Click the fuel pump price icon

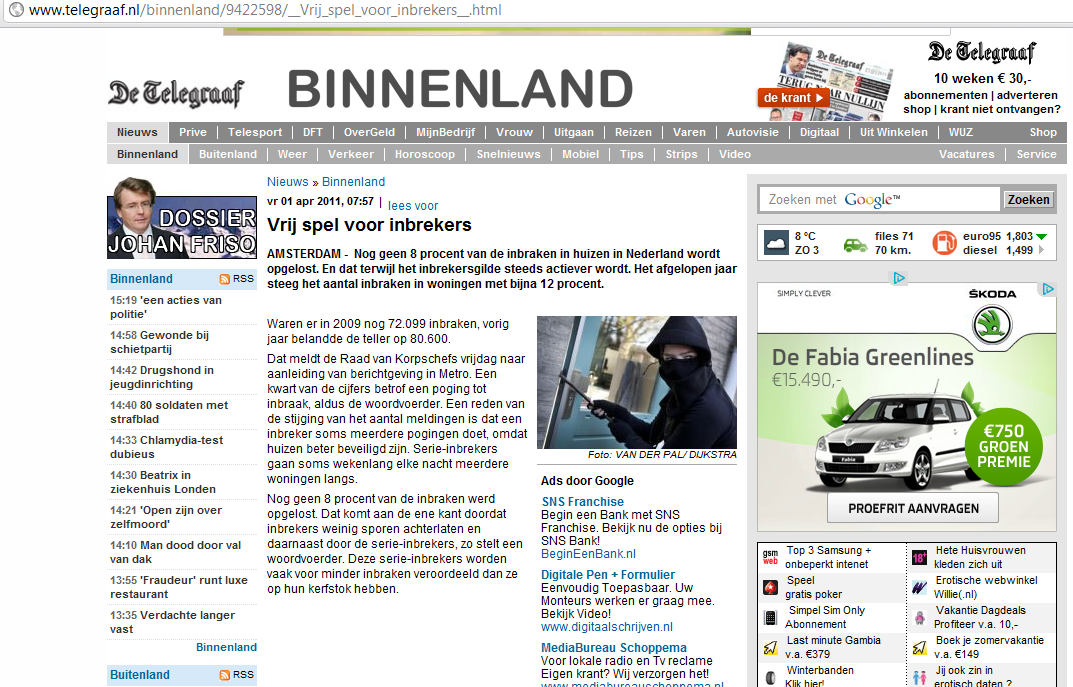click(x=944, y=242)
